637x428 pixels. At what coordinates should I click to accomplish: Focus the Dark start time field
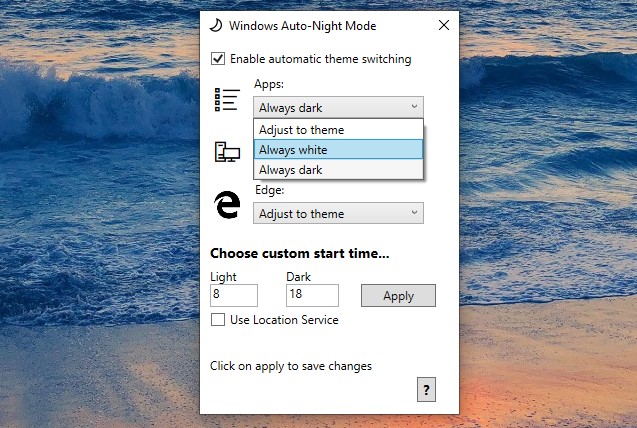point(312,295)
